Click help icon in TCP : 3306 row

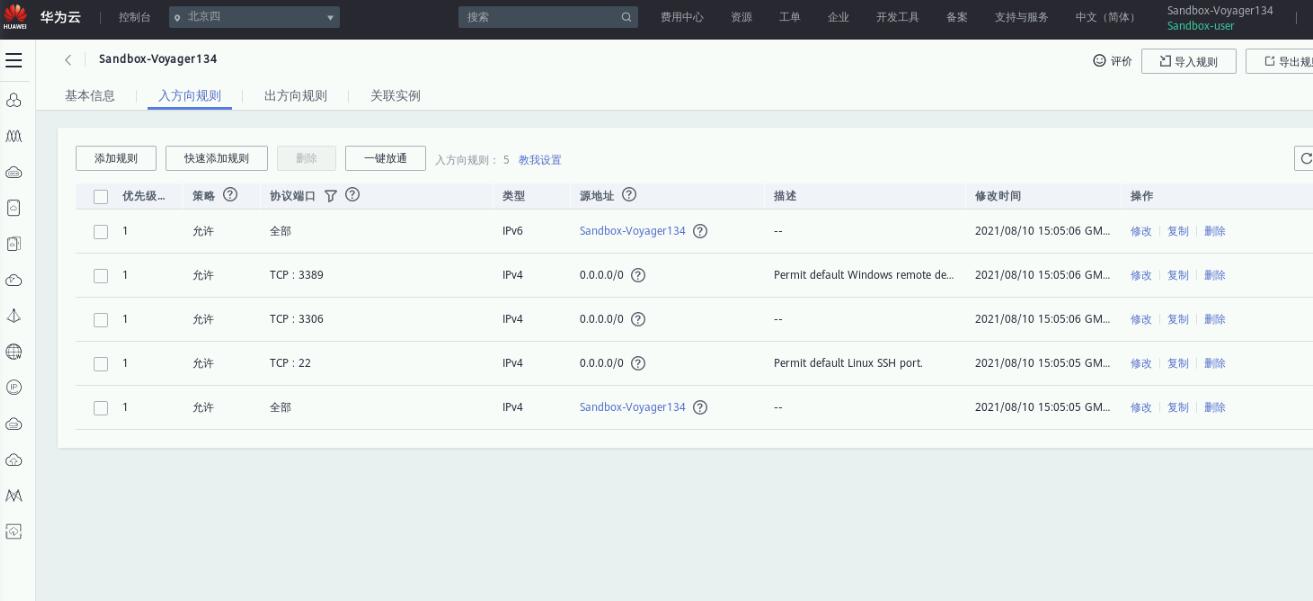coord(637,320)
